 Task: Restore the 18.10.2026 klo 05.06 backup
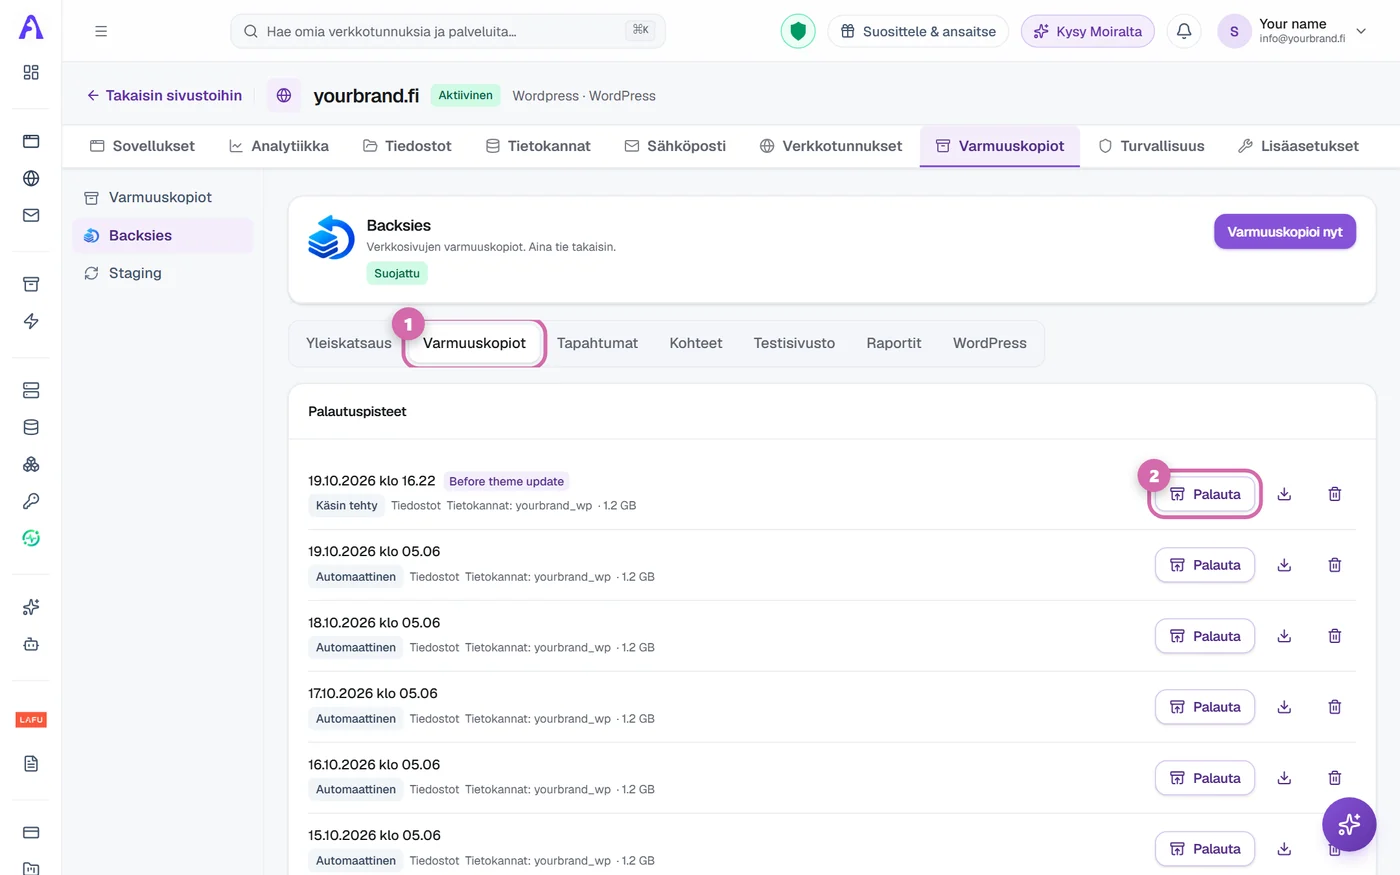(1205, 636)
